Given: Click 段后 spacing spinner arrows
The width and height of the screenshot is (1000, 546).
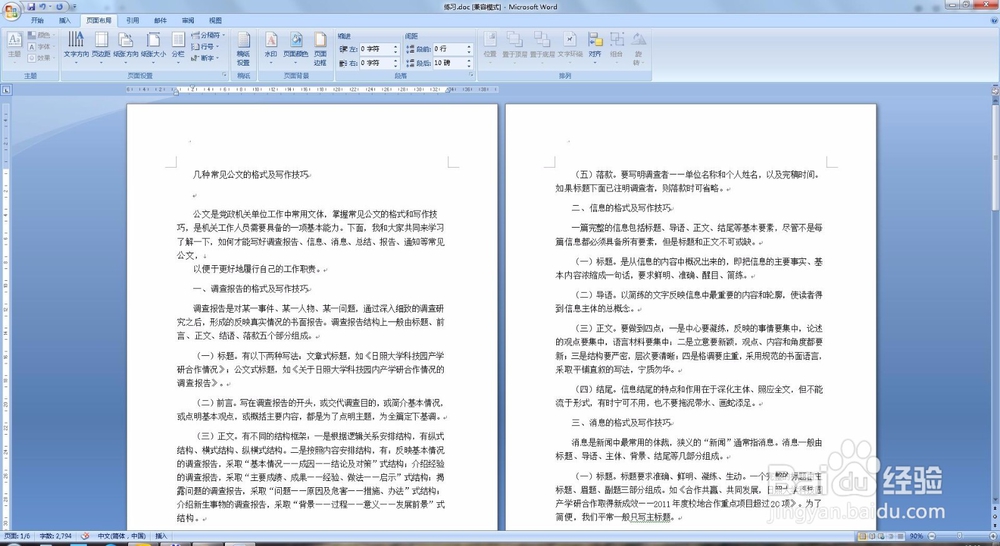Looking at the screenshot, I should [470, 63].
